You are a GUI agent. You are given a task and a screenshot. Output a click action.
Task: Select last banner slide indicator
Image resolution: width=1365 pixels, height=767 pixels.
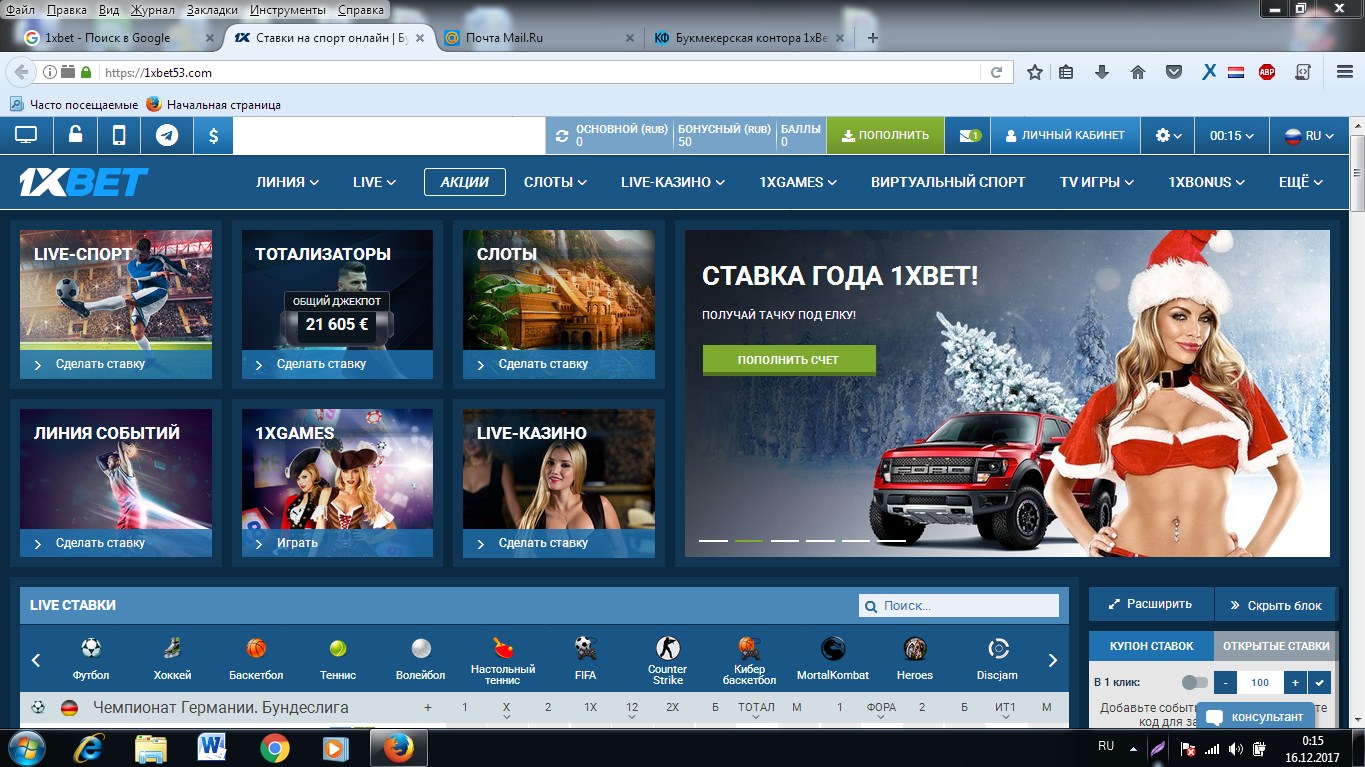892,540
